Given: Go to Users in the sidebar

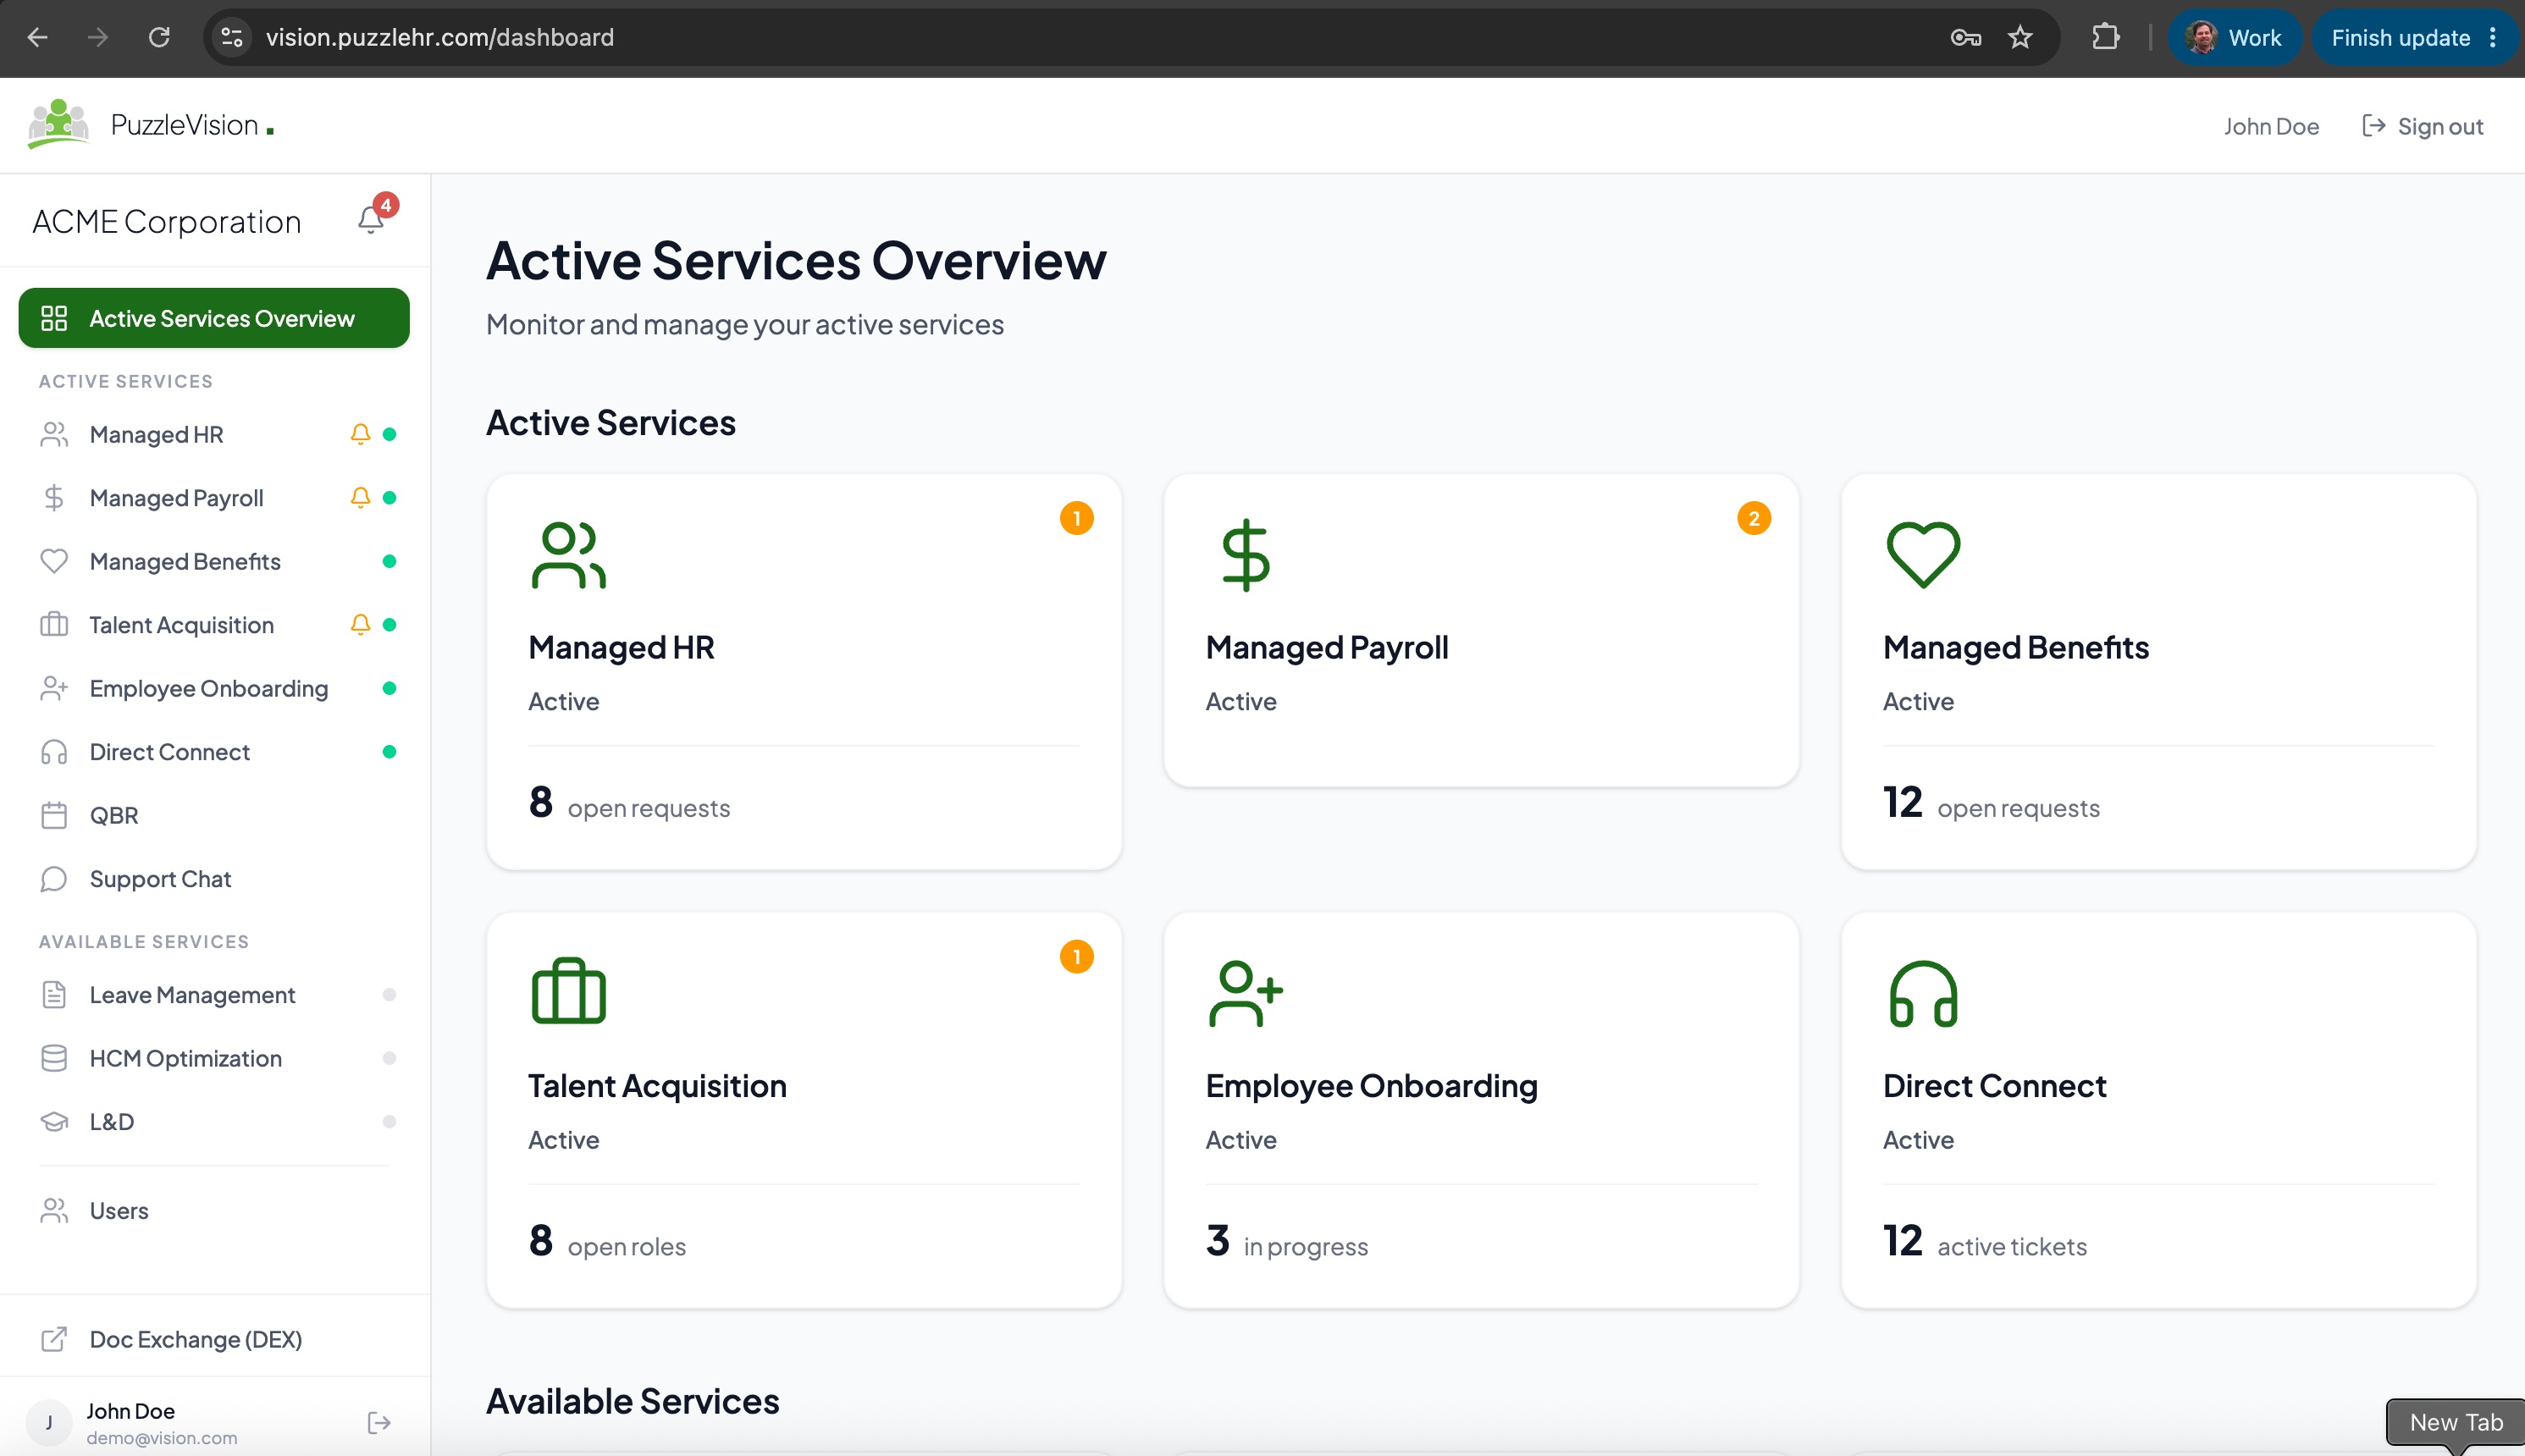Looking at the screenshot, I should (x=214, y=1210).
